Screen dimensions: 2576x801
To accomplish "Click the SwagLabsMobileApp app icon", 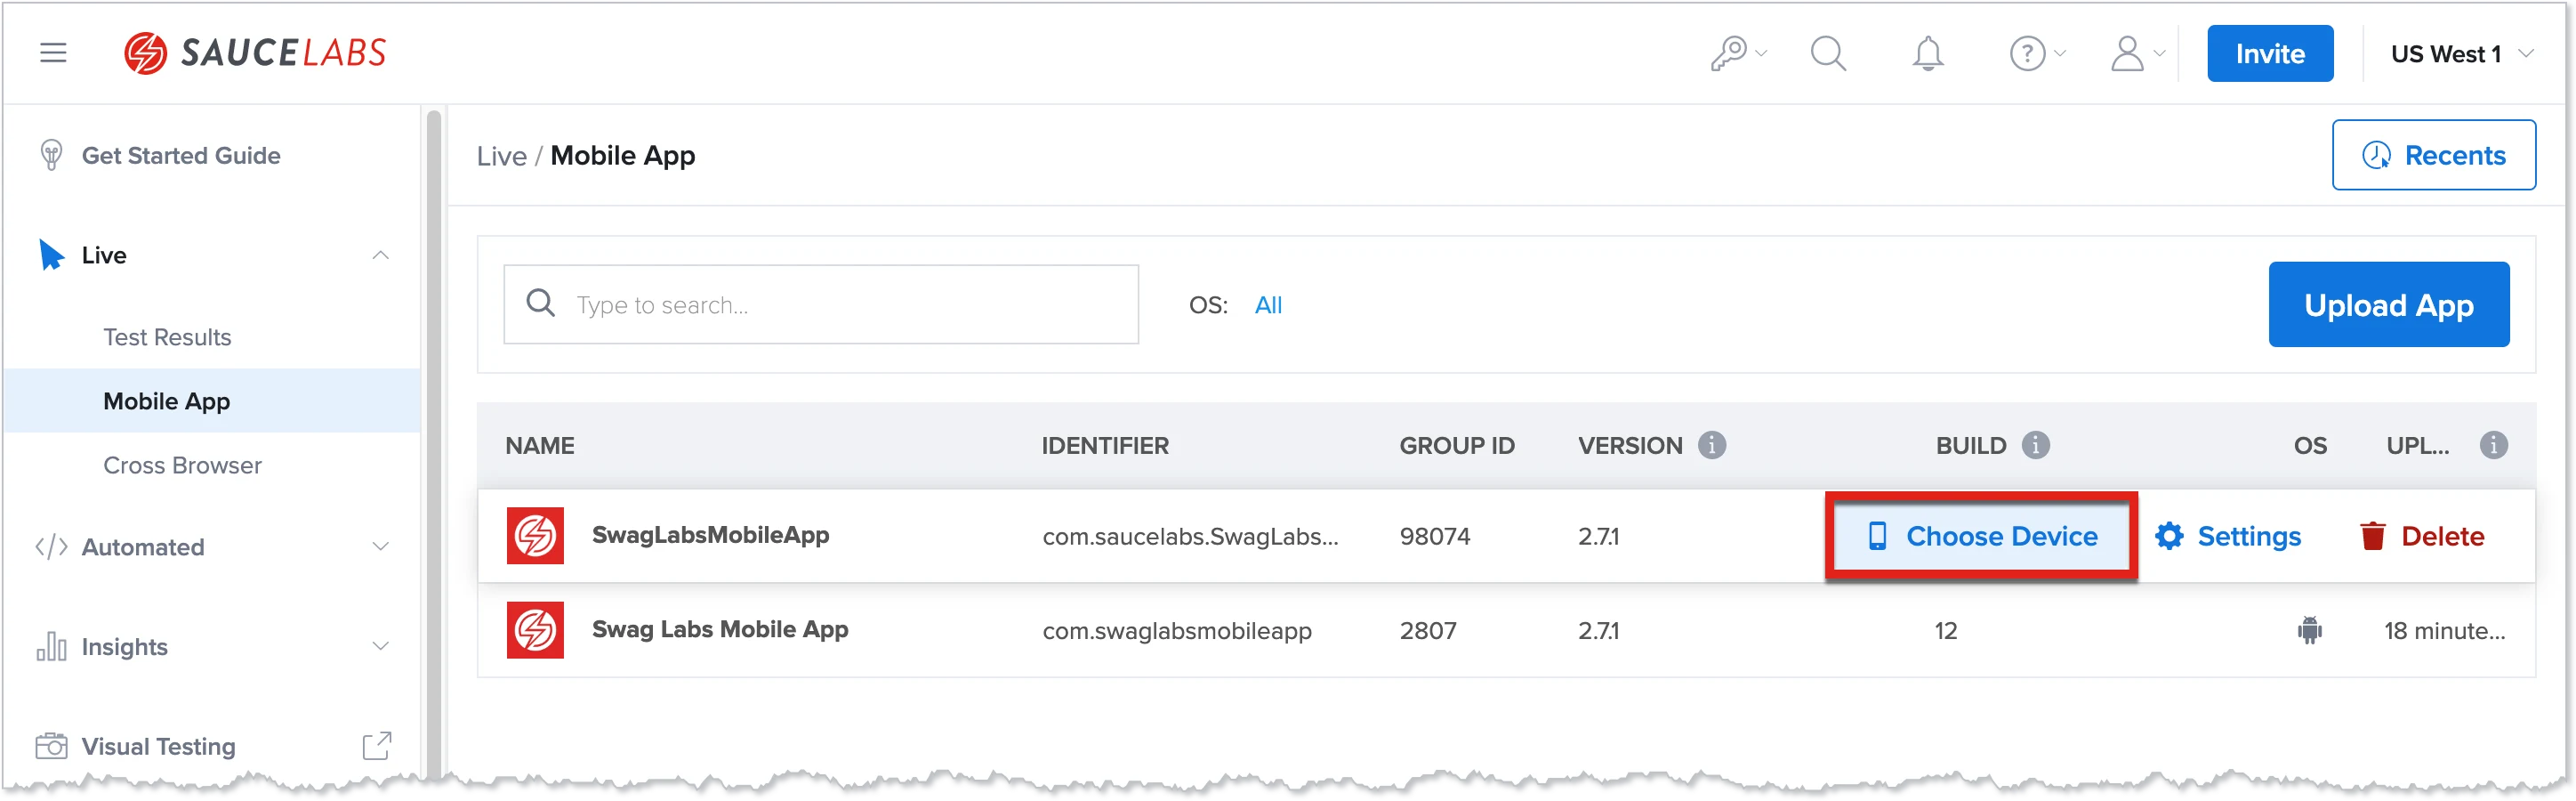I will coord(535,536).
